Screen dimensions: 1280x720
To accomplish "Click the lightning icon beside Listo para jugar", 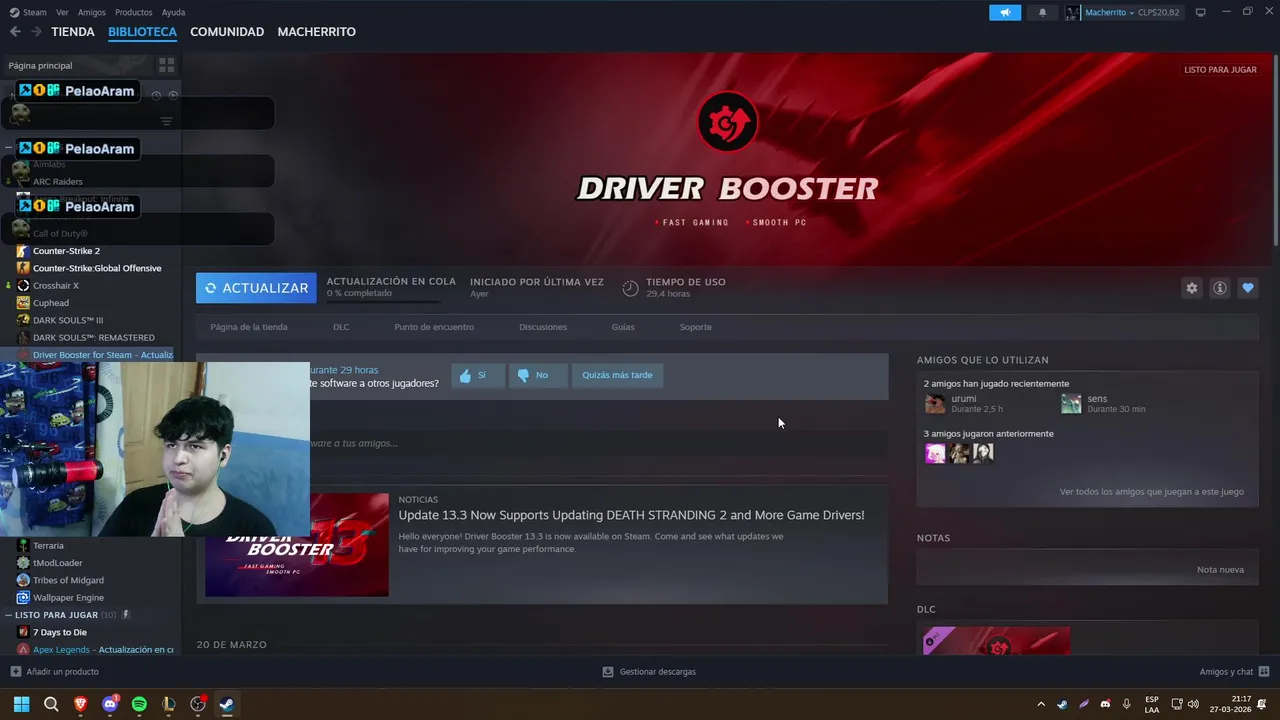I will 126,615.
